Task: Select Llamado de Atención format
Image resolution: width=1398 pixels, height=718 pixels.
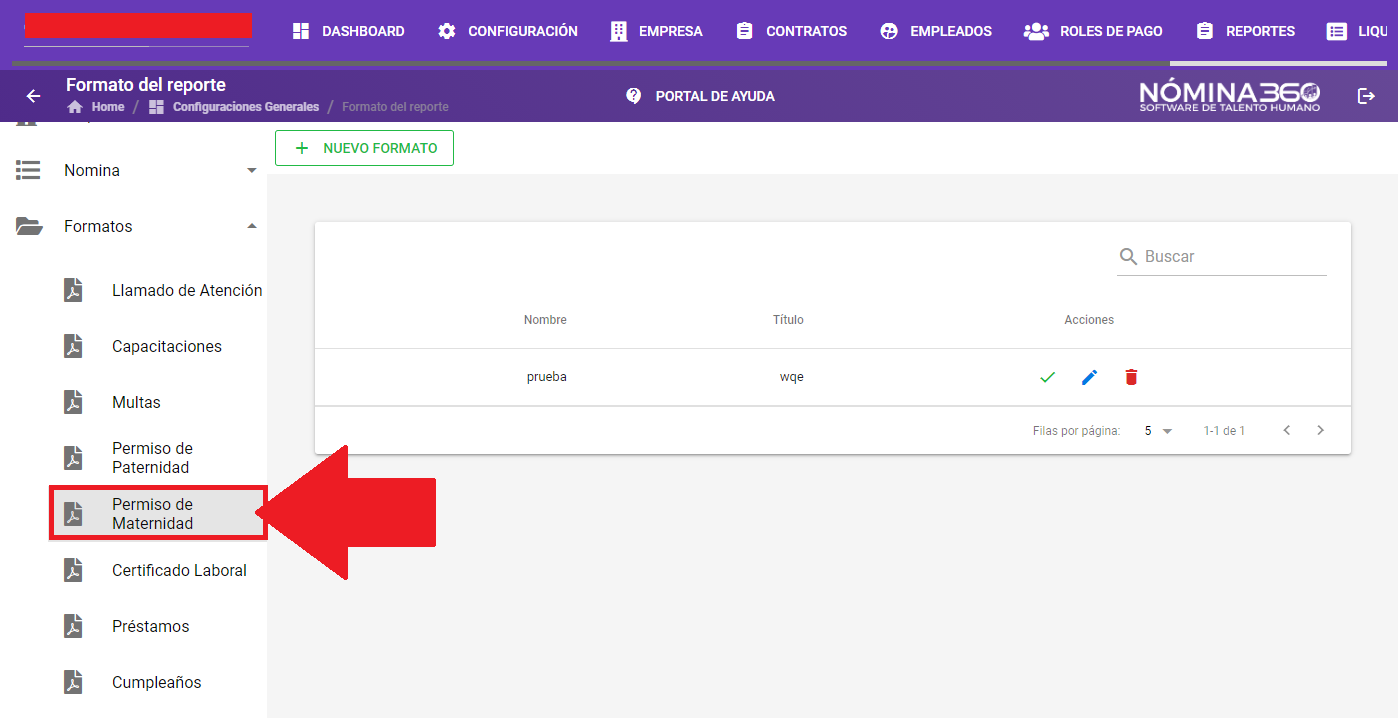Action: 164,290
